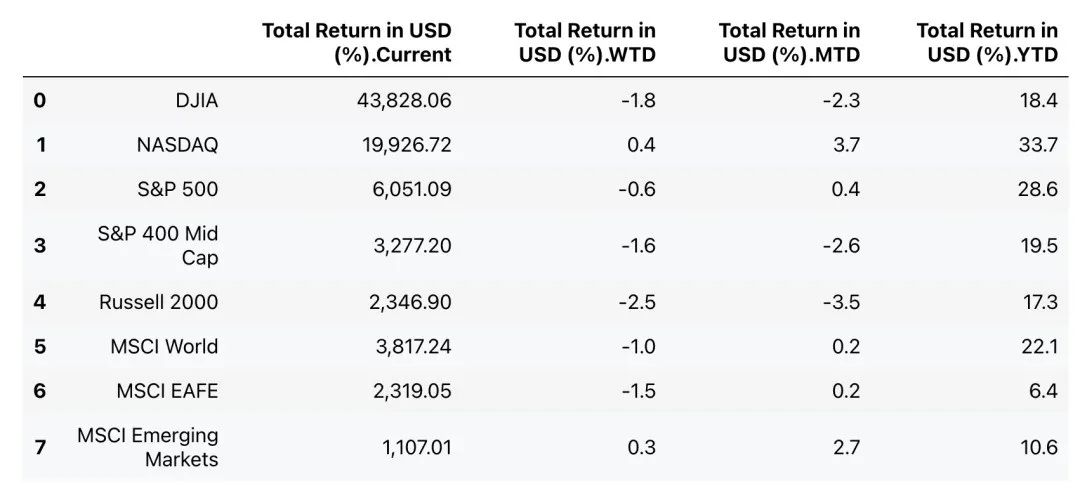
Task: Click the S&P 500 row label
Action: pos(180,189)
